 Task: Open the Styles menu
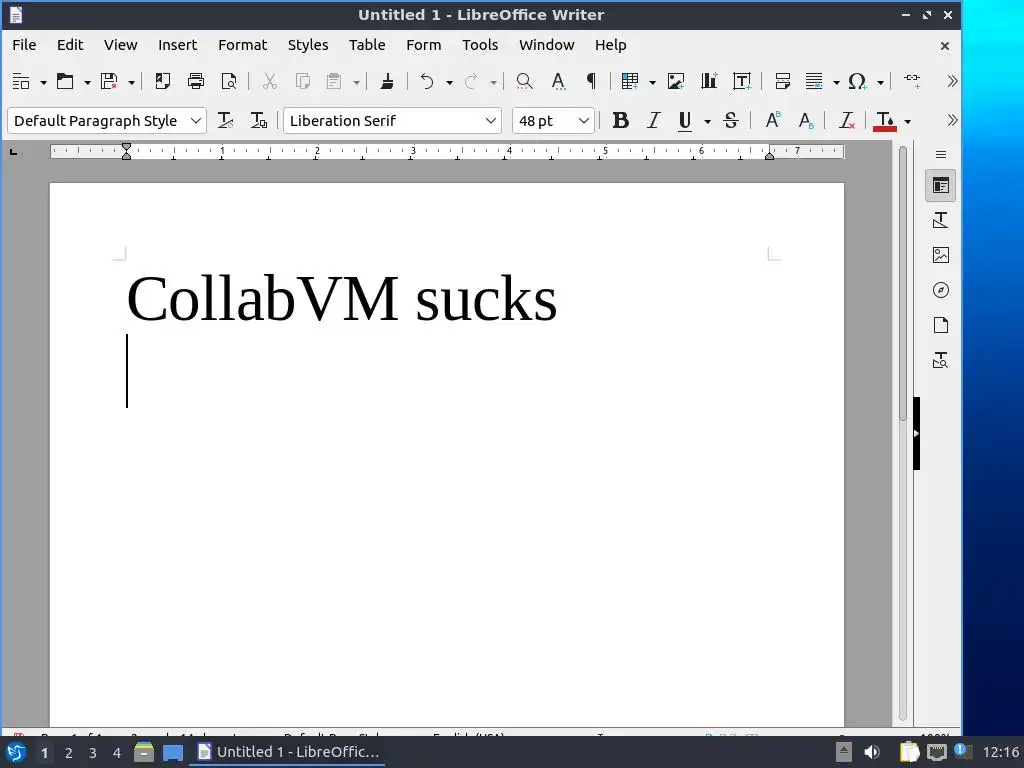[308, 45]
